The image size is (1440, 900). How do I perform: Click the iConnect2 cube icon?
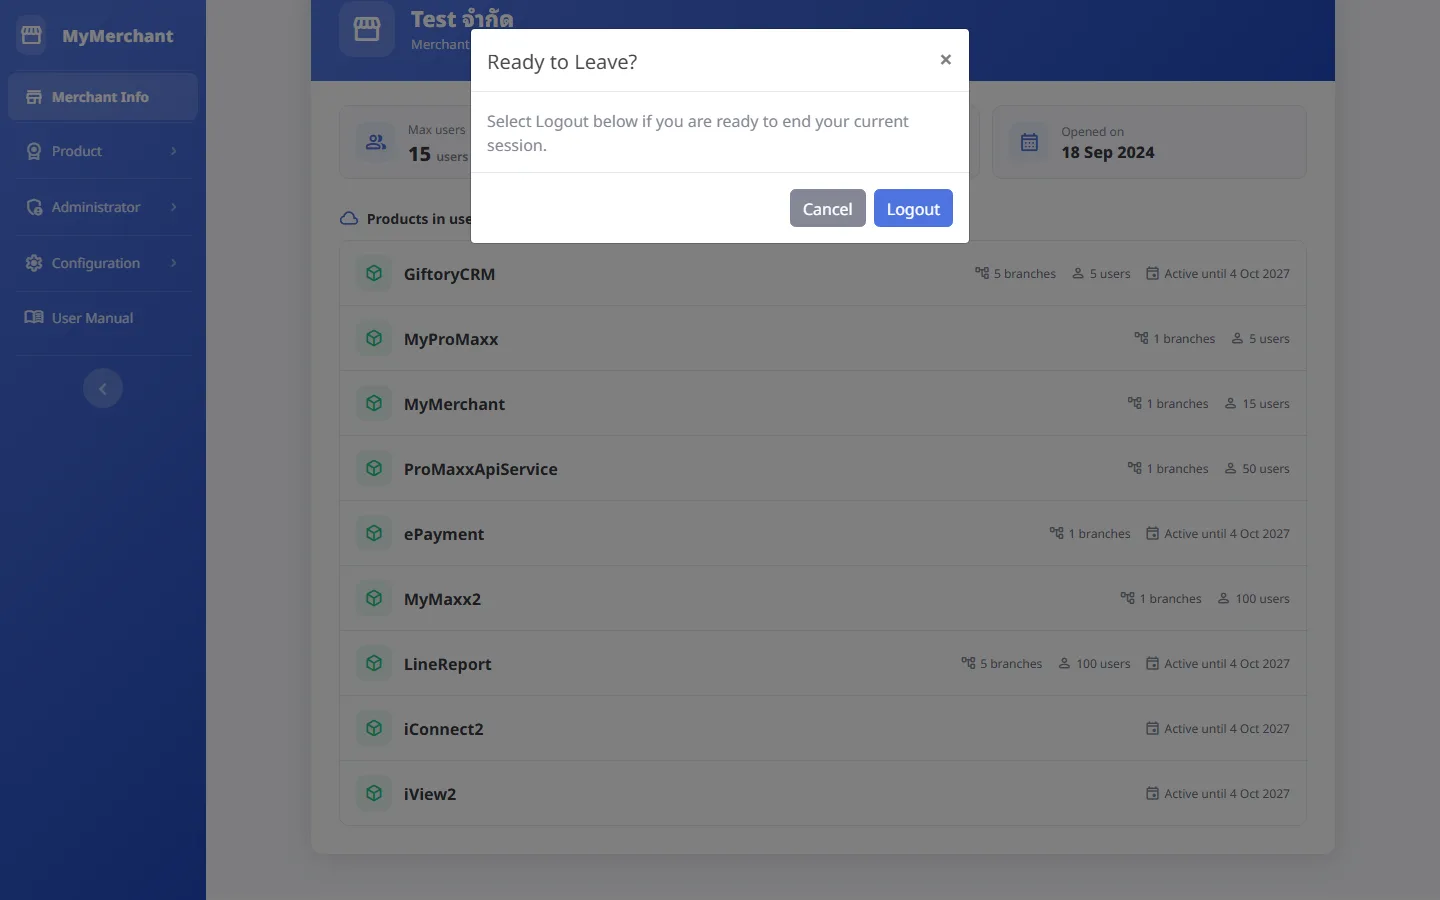click(374, 728)
